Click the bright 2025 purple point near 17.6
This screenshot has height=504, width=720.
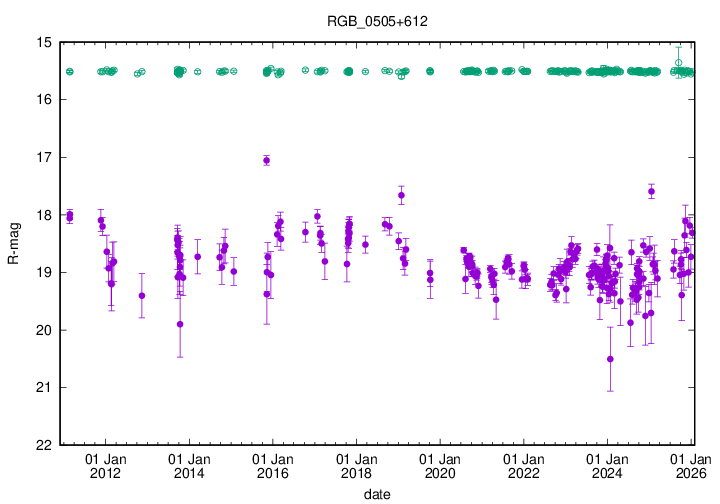(651, 191)
